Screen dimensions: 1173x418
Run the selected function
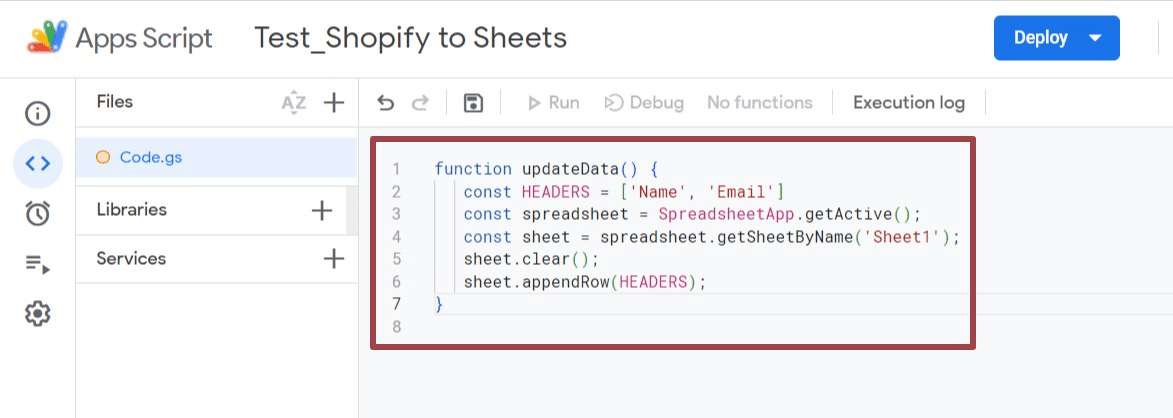click(554, 102)
